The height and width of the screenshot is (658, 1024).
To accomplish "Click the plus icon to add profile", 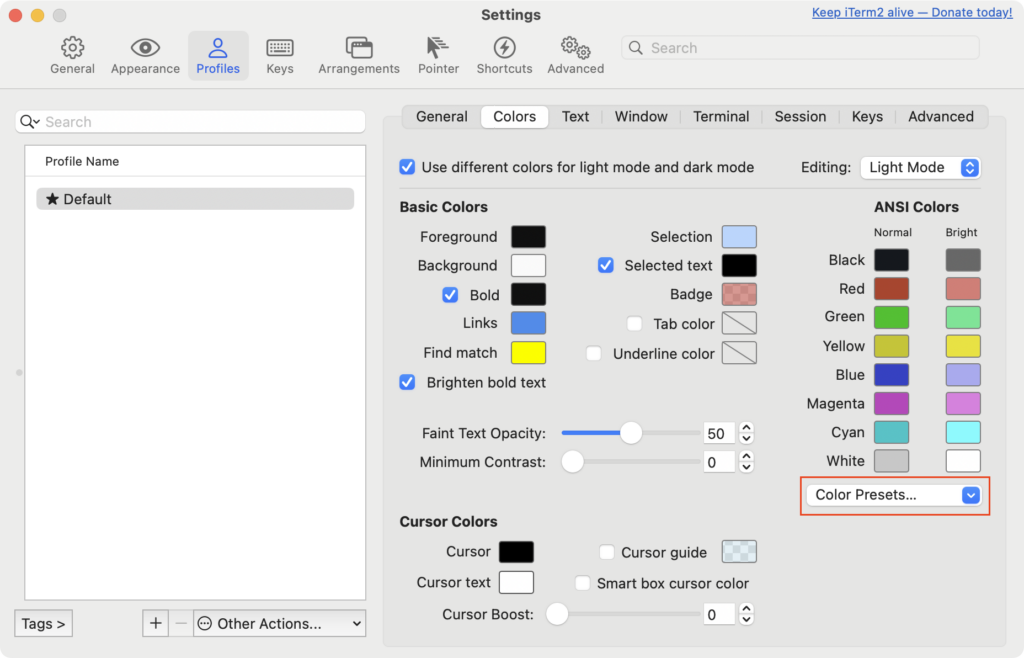I will click(155, 623).
